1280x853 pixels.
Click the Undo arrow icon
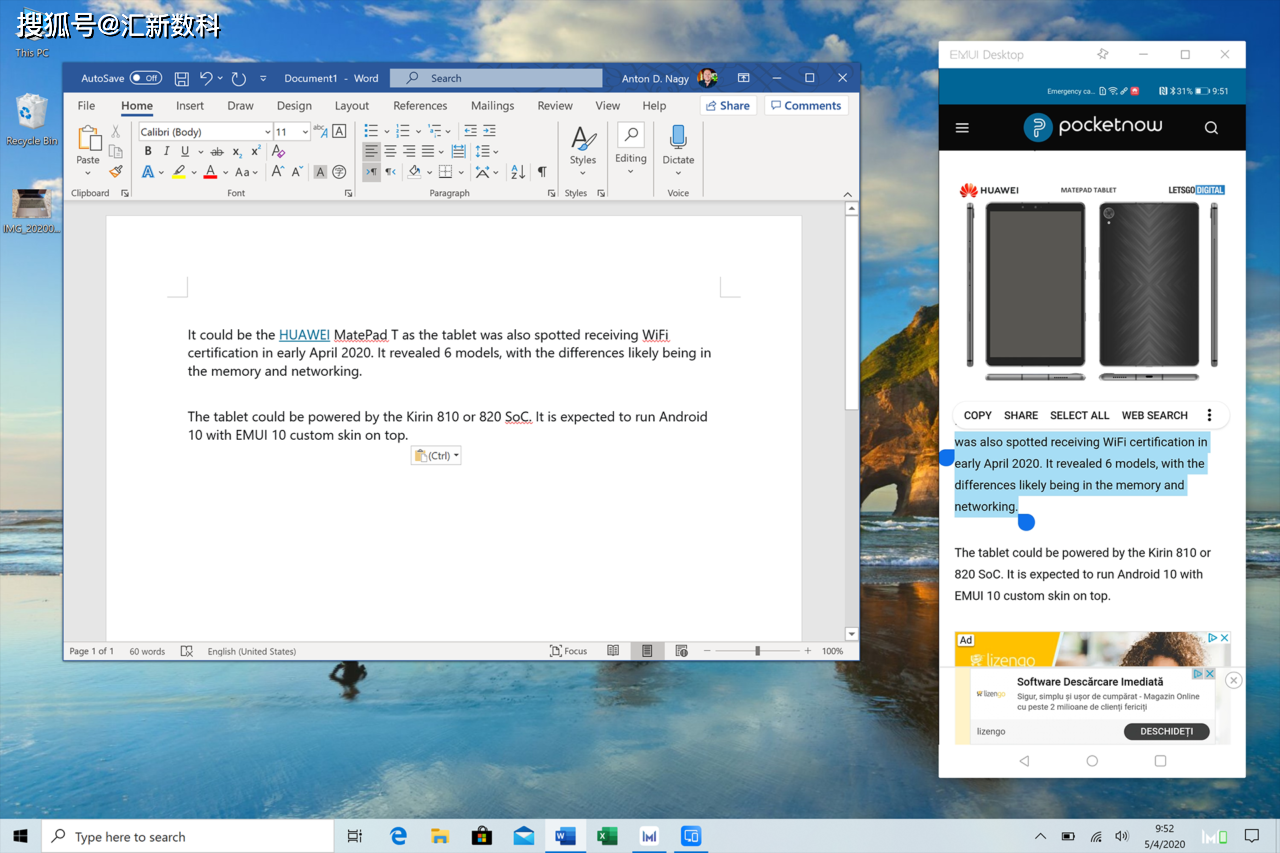pos(206,78)
